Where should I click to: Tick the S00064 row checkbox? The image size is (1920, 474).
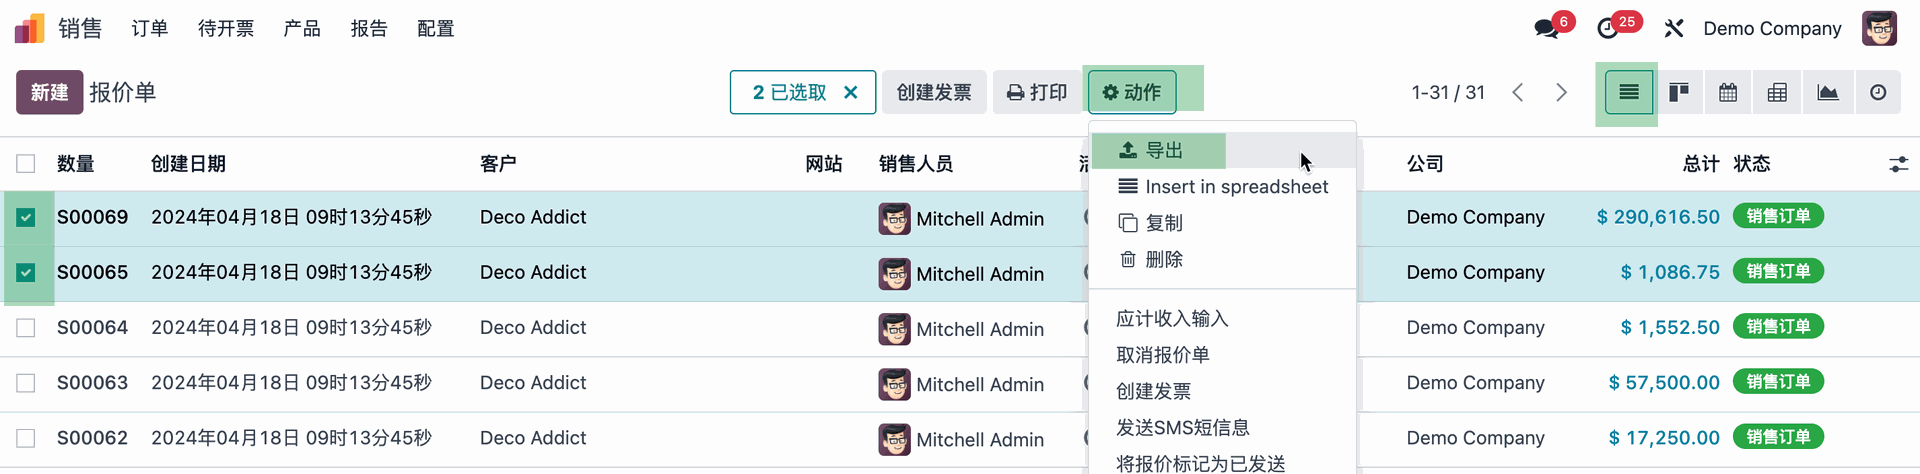point(26,328)
